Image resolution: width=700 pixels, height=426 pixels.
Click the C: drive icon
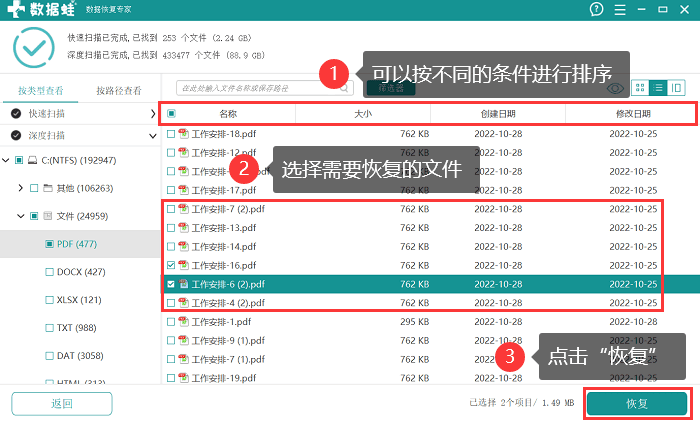pos(33,160)
